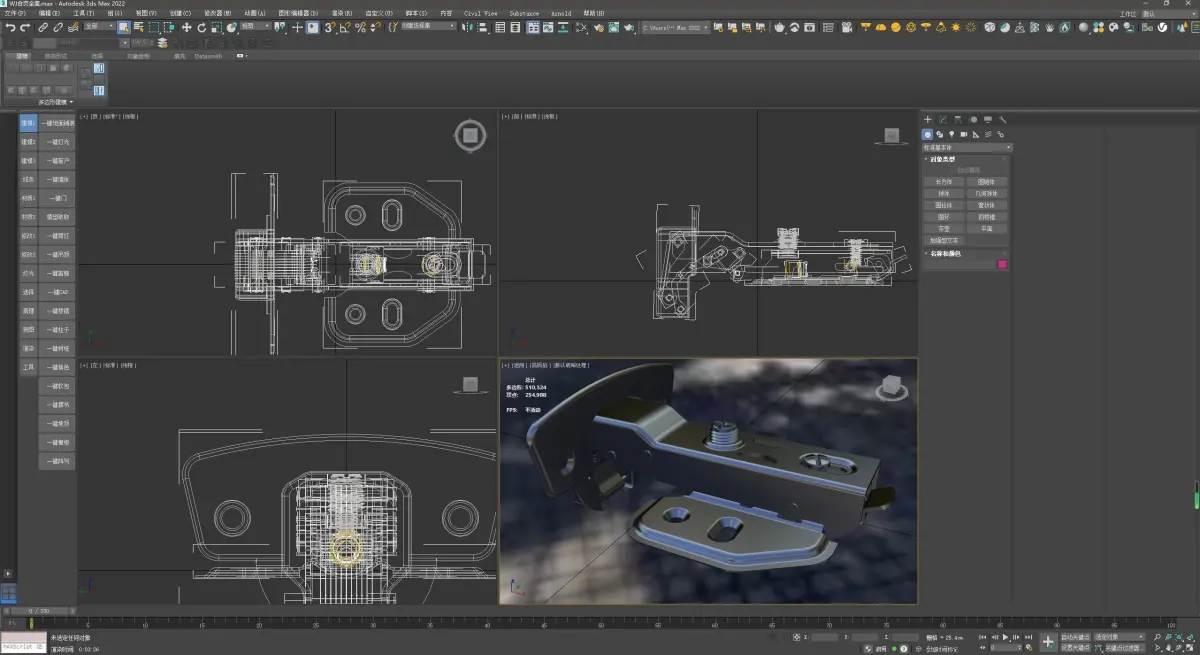Click the ViewCube in perspective viewport
This screenshot has height=655, width=1200.
[x=894, y=388]
